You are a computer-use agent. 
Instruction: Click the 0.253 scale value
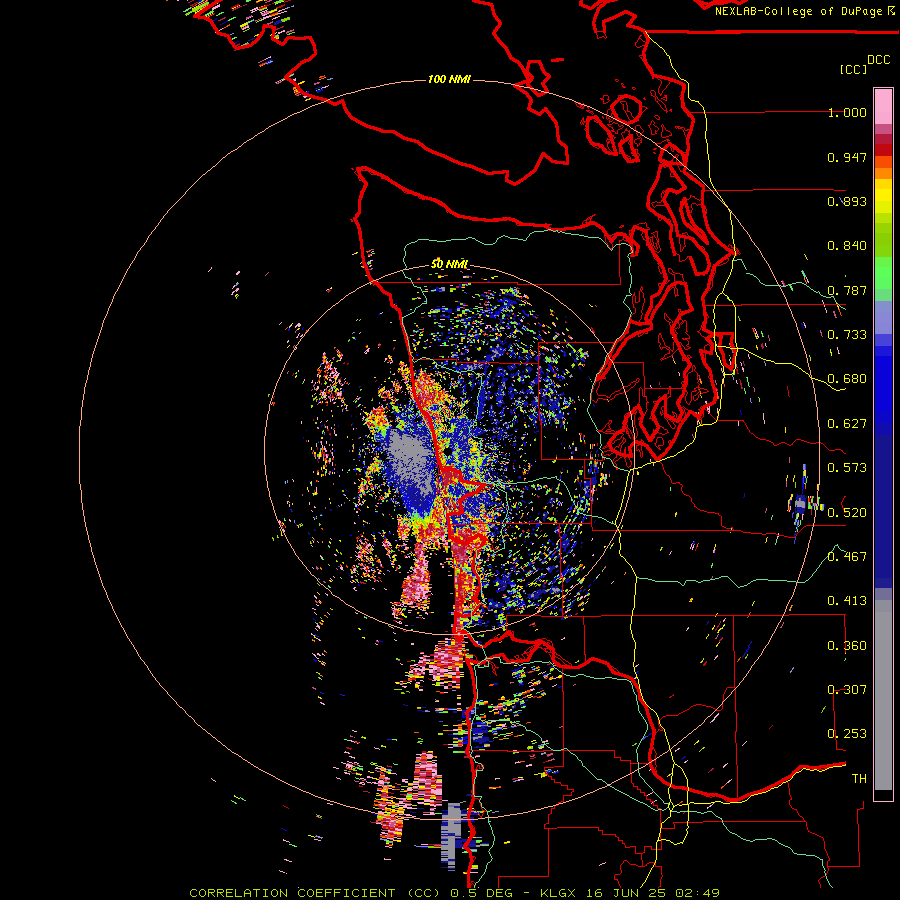click(847, 734)
